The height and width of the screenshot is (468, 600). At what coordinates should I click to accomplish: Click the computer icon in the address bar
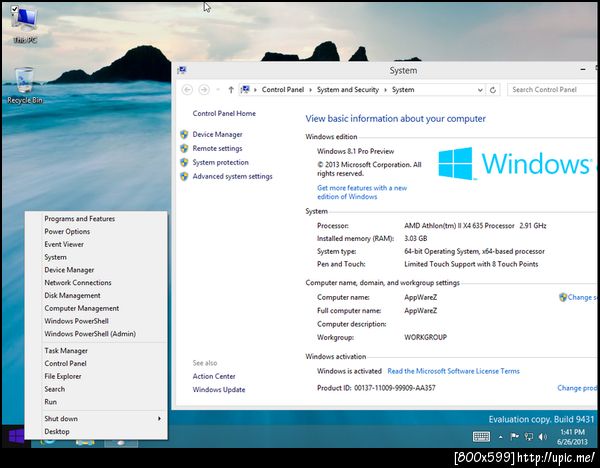pyautogui.click(x=245, y=90)
